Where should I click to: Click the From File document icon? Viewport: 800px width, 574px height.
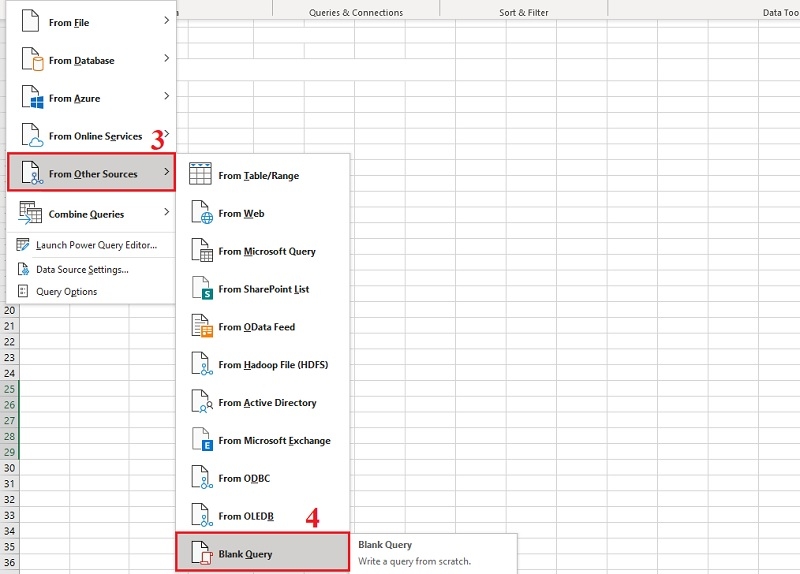30,21
